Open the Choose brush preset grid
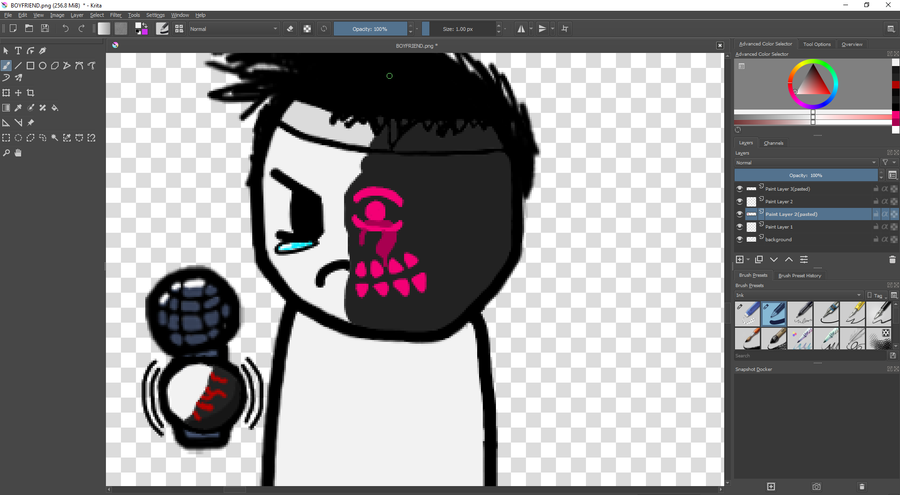The image size is (900, 495). [179, 28]
